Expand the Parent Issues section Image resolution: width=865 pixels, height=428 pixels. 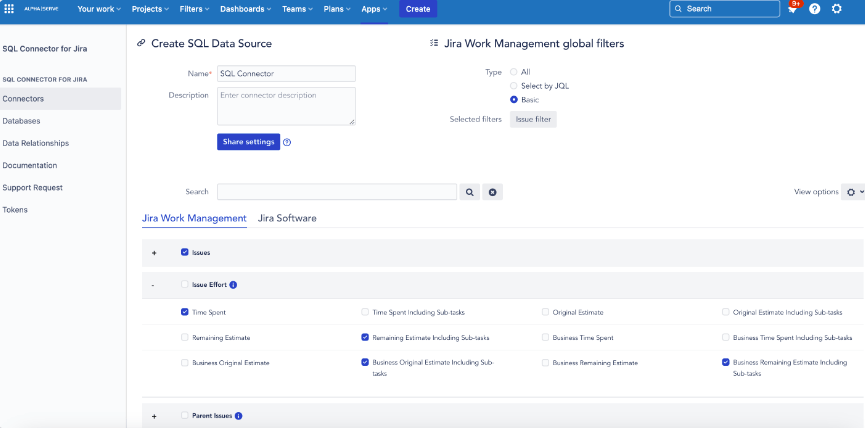tap(154, 416)
